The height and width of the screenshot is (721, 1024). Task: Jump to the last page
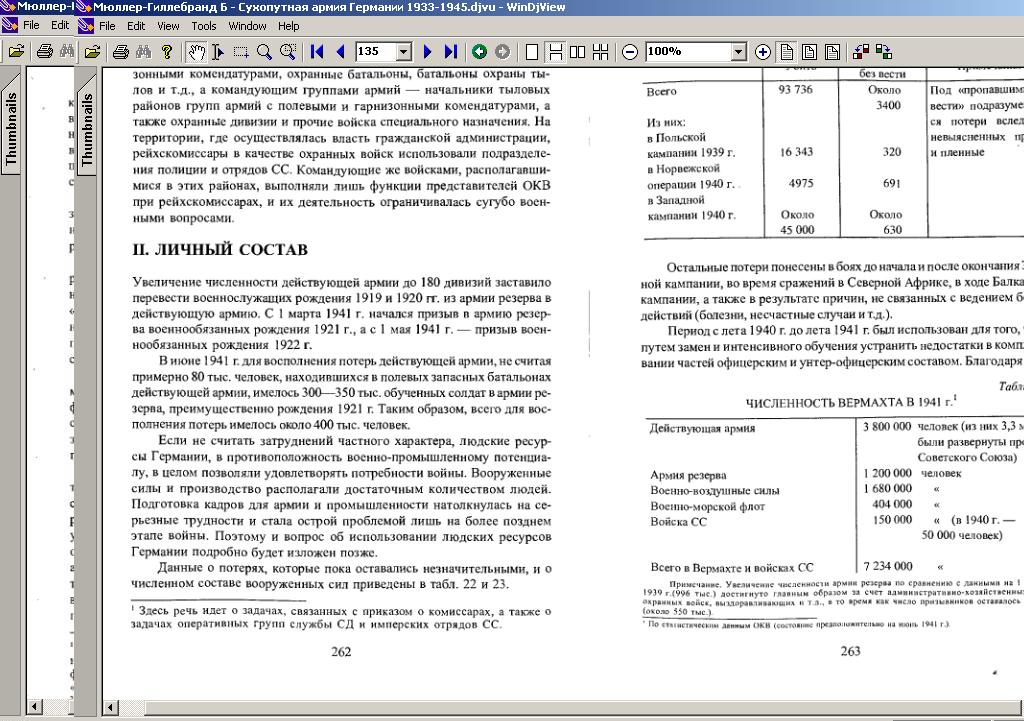450,51
